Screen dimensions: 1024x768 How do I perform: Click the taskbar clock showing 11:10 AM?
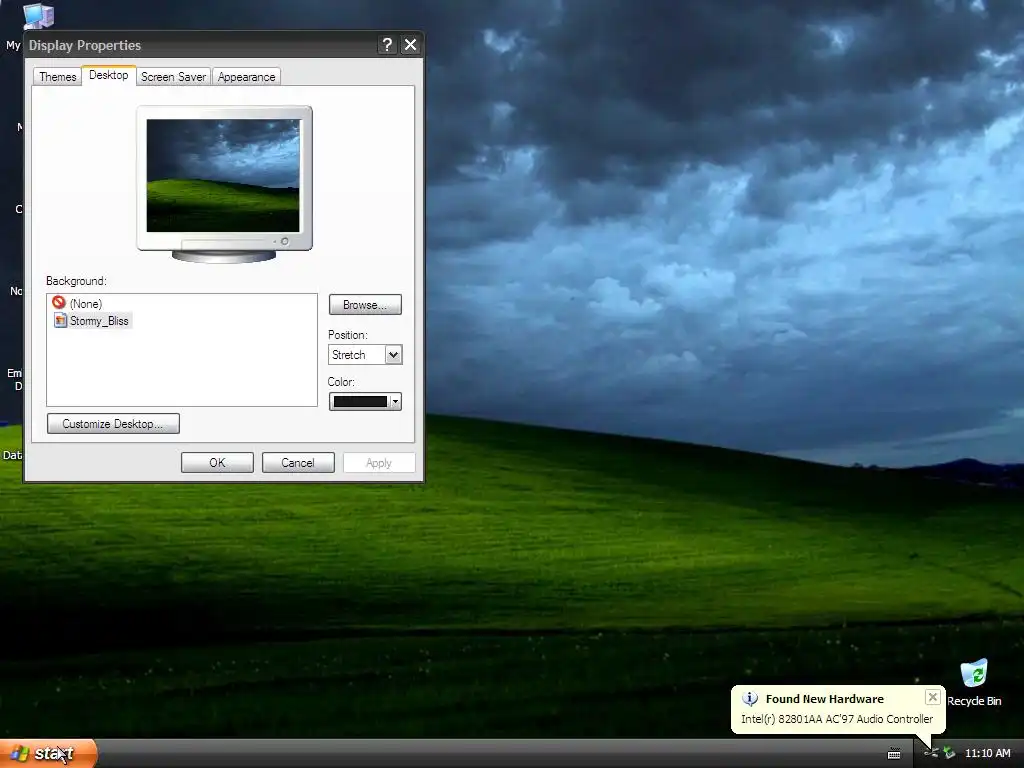click(987, 754)
